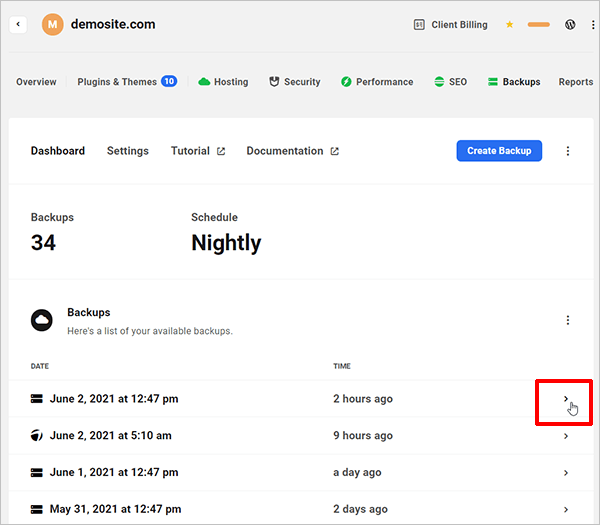Switch to the Overview tab
The width and height of the screenshot is (600, 525).
[36, 82]
